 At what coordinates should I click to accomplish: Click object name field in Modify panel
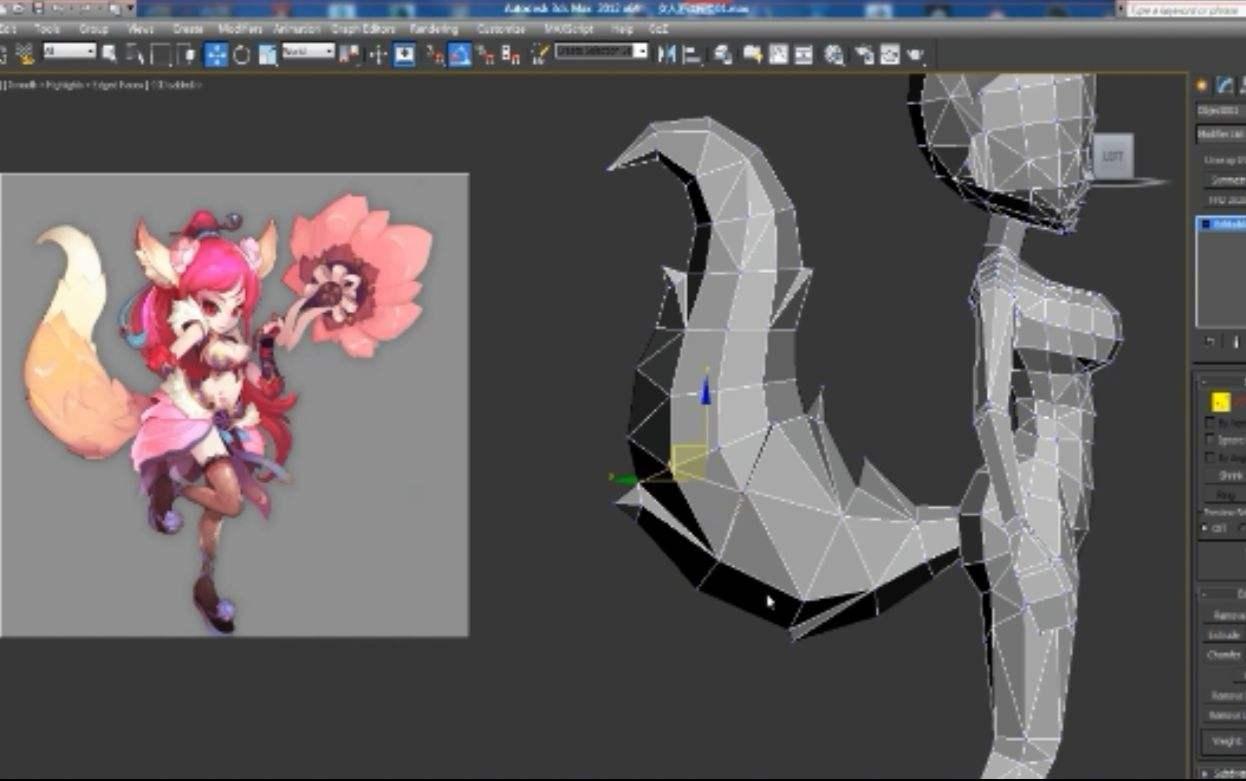point(1221,109)
